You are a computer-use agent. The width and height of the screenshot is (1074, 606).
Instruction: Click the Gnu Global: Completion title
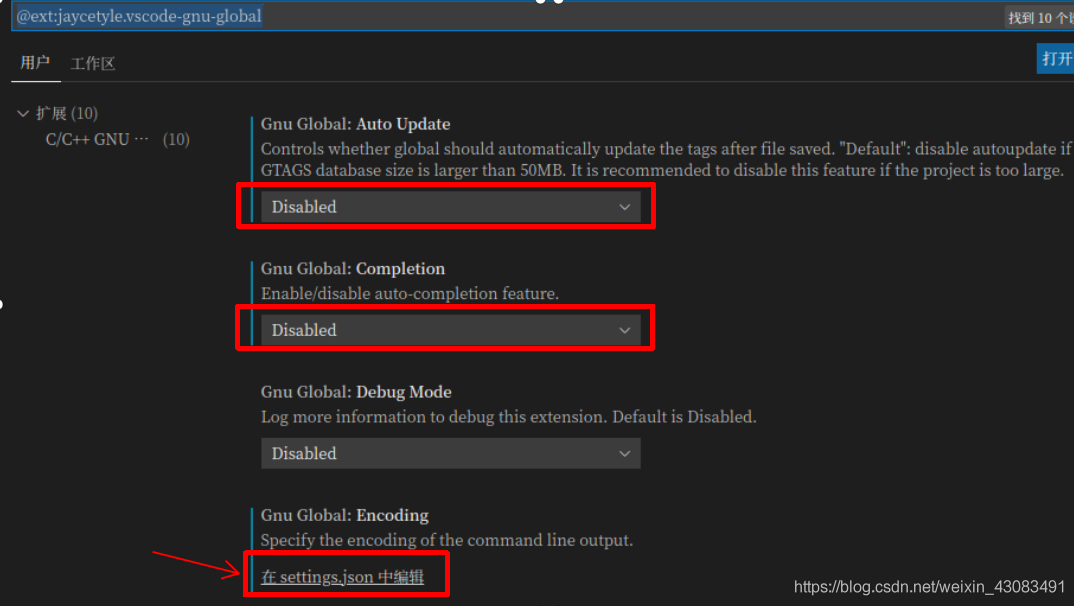(353, 268)
